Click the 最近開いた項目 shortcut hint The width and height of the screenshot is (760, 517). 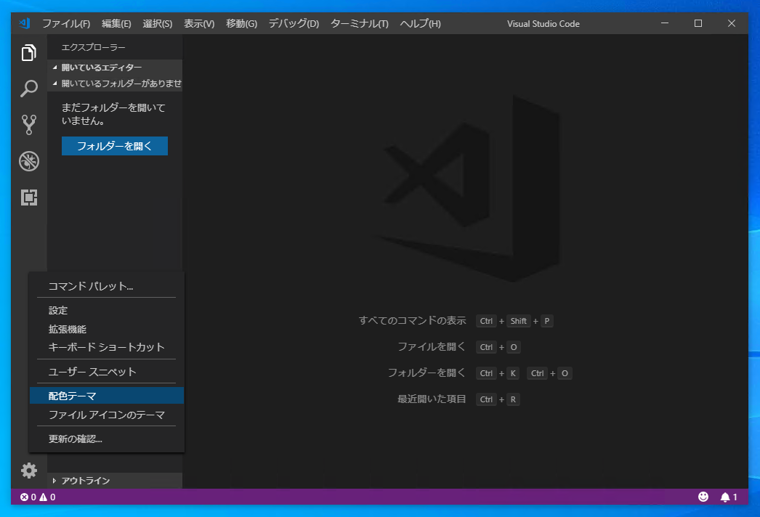coord(431,399)
